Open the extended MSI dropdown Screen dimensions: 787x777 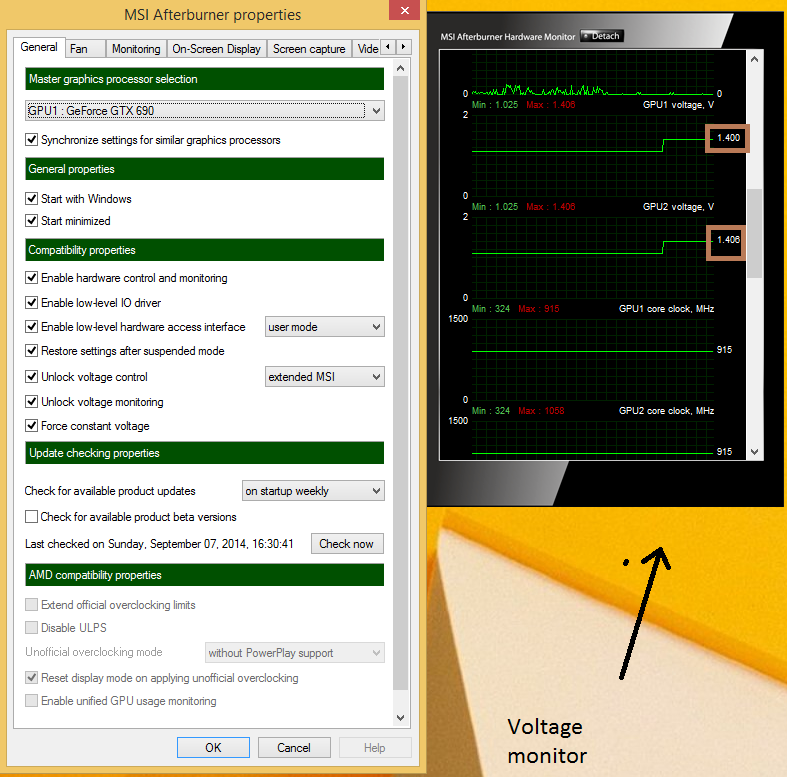point(325,376)
